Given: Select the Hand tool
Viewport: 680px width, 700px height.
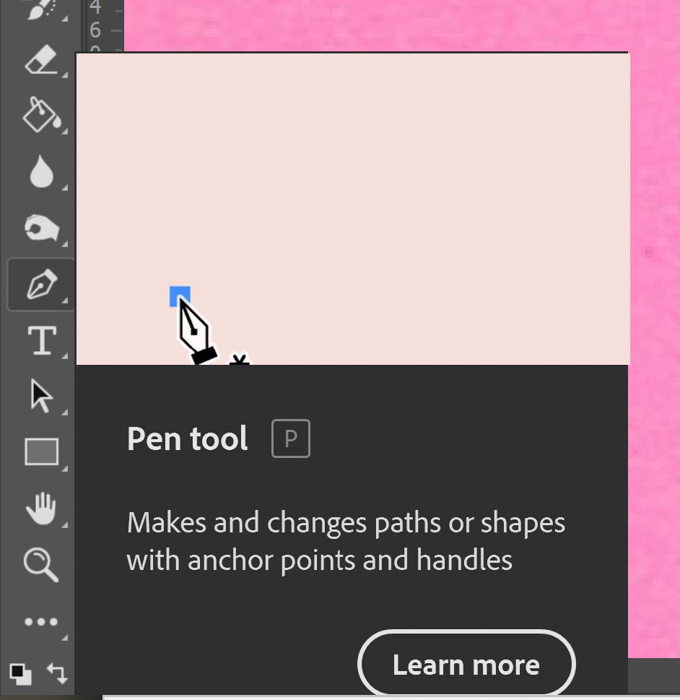Looking at the screenshot, I should click(41, 508).
